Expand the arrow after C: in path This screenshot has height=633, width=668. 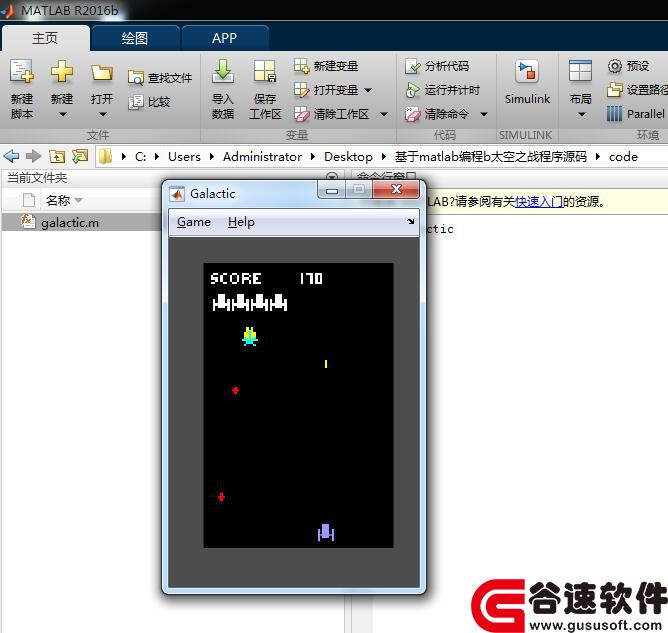pyautogui.click(x=157, y=157)
